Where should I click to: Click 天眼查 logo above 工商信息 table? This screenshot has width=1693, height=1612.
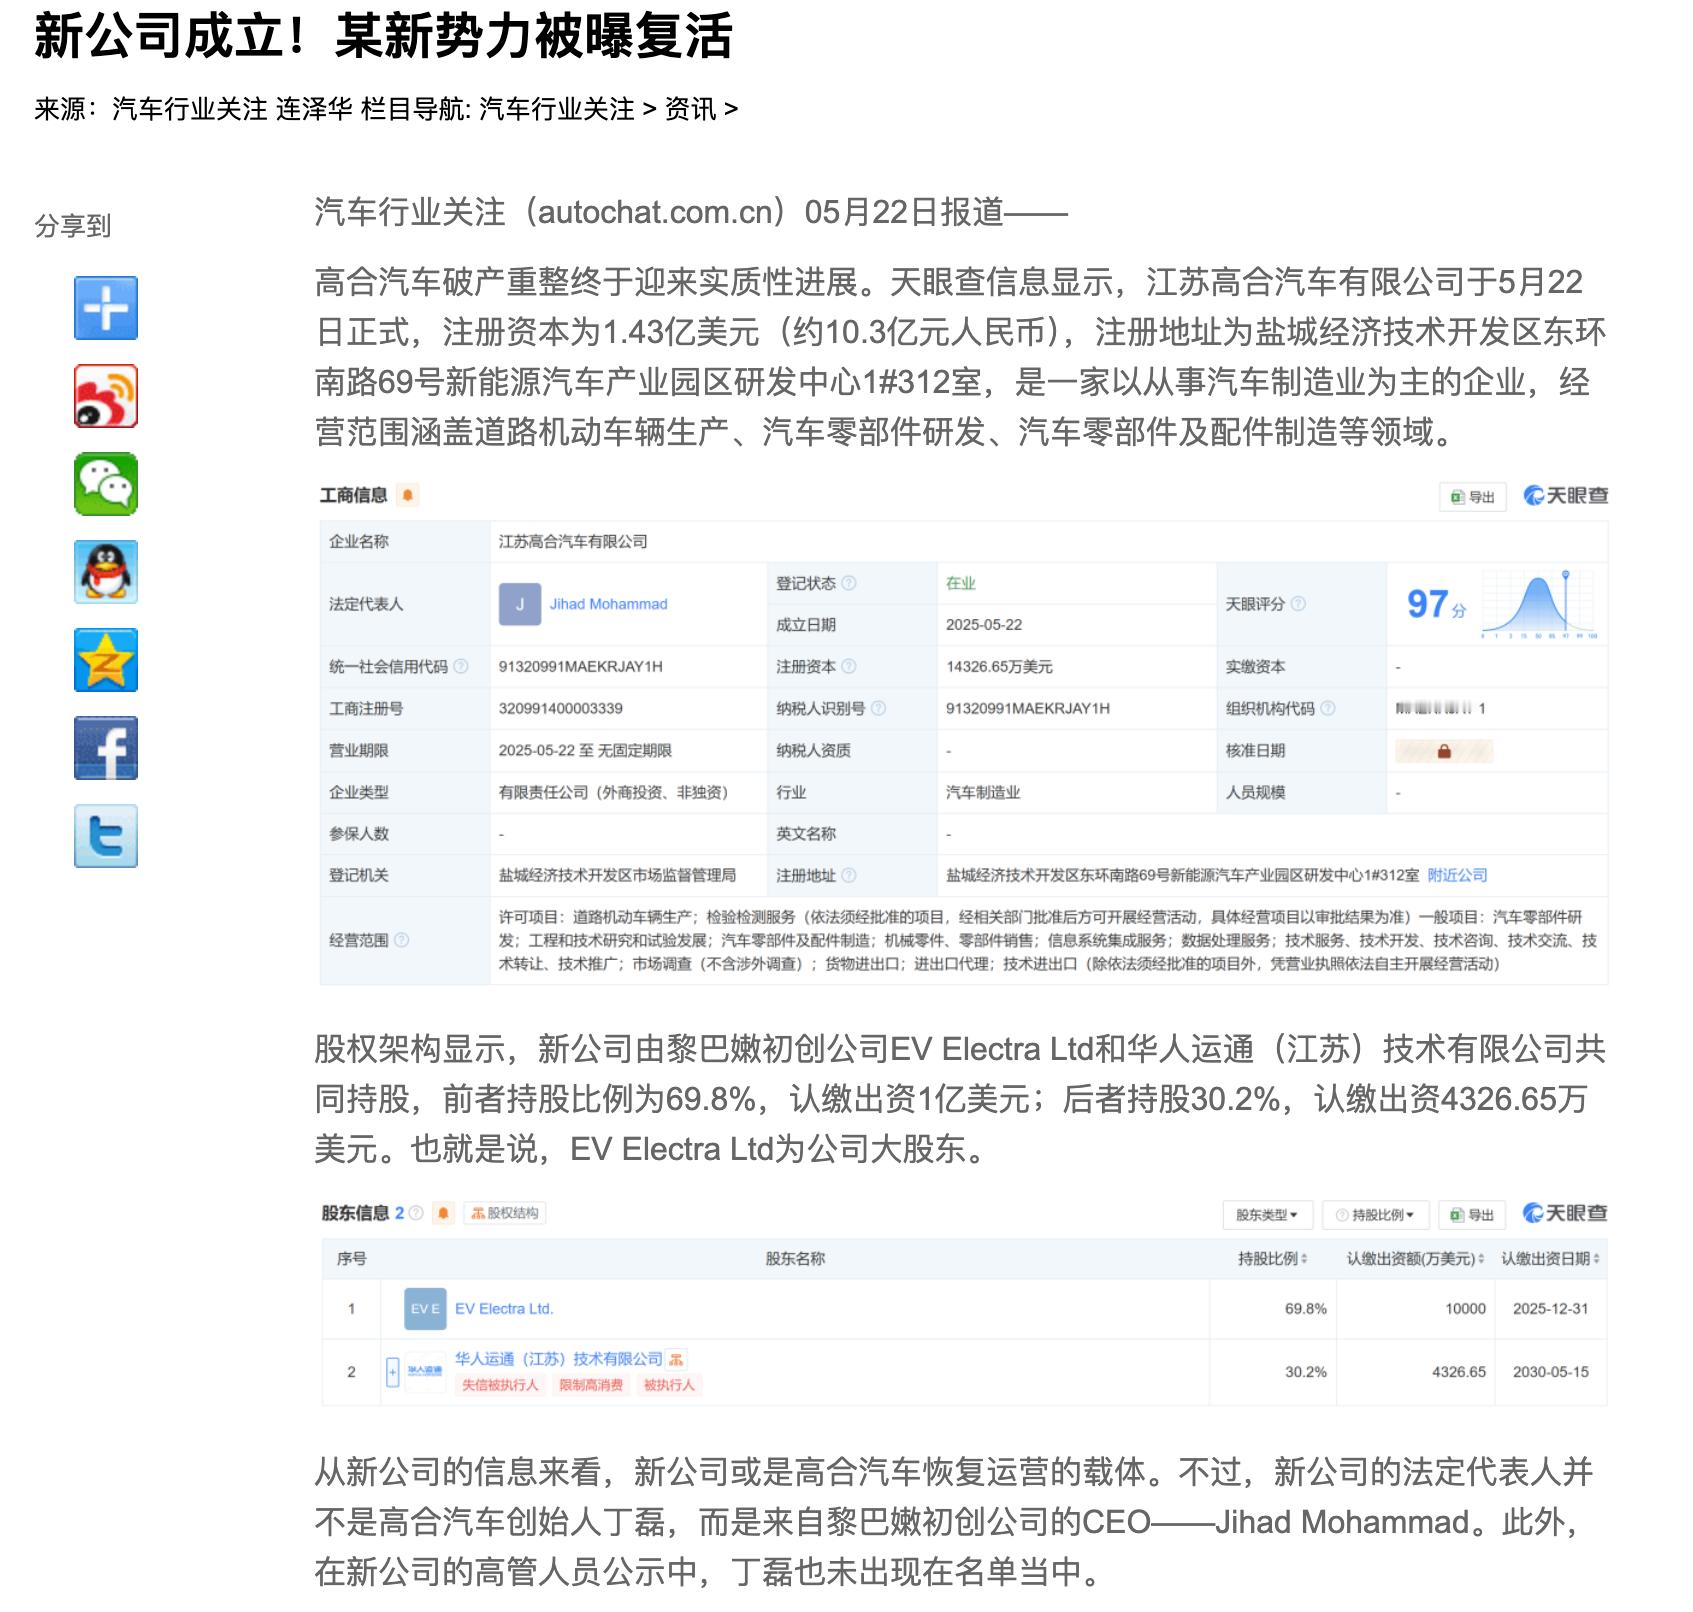1565,496
